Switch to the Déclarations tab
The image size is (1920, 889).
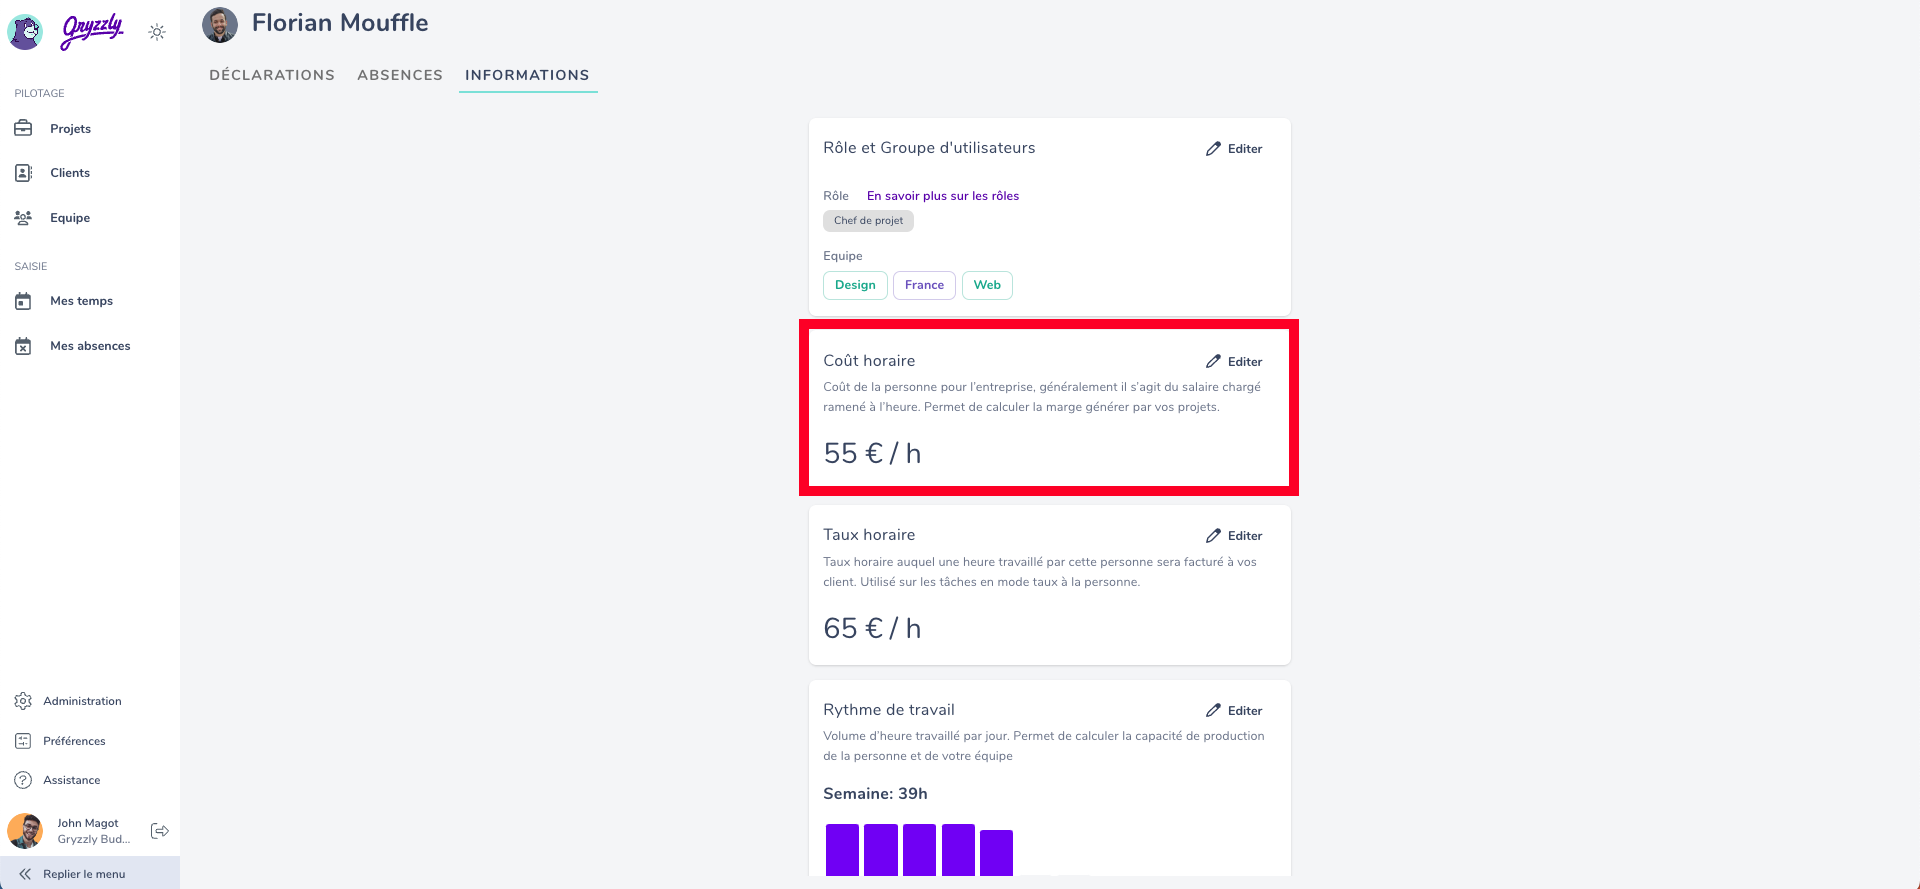pyautogui.click(x=271, y=75)
